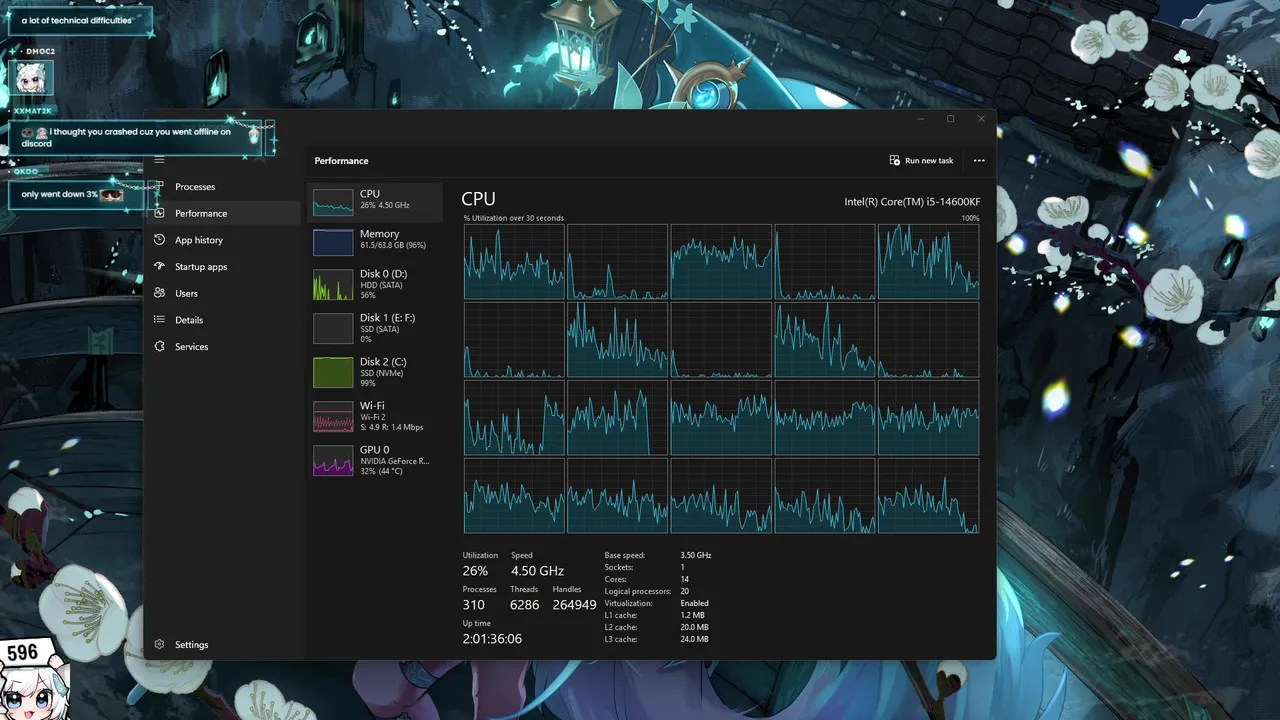Click the Cores 14 value
This screenshot has height=720, width=1280.
click(684, 579)
